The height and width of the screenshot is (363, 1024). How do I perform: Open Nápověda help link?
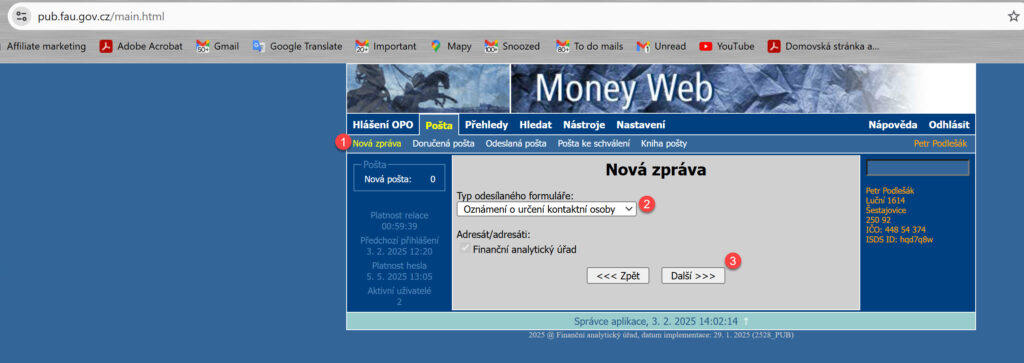tap(893, 125)
